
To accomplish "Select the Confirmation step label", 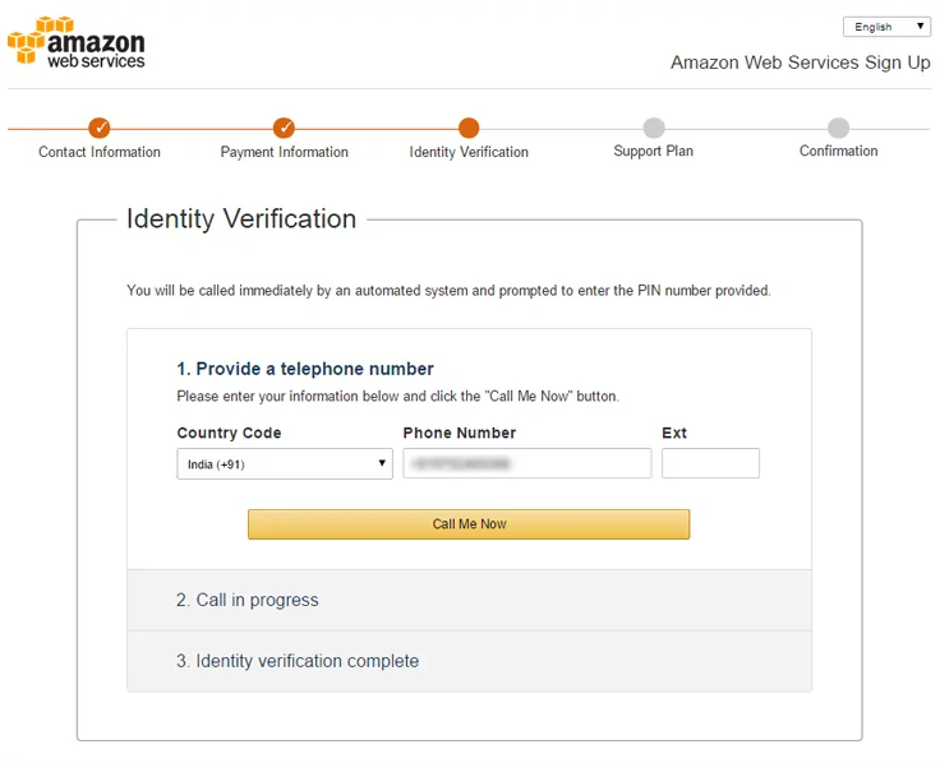I will [838, 151].
